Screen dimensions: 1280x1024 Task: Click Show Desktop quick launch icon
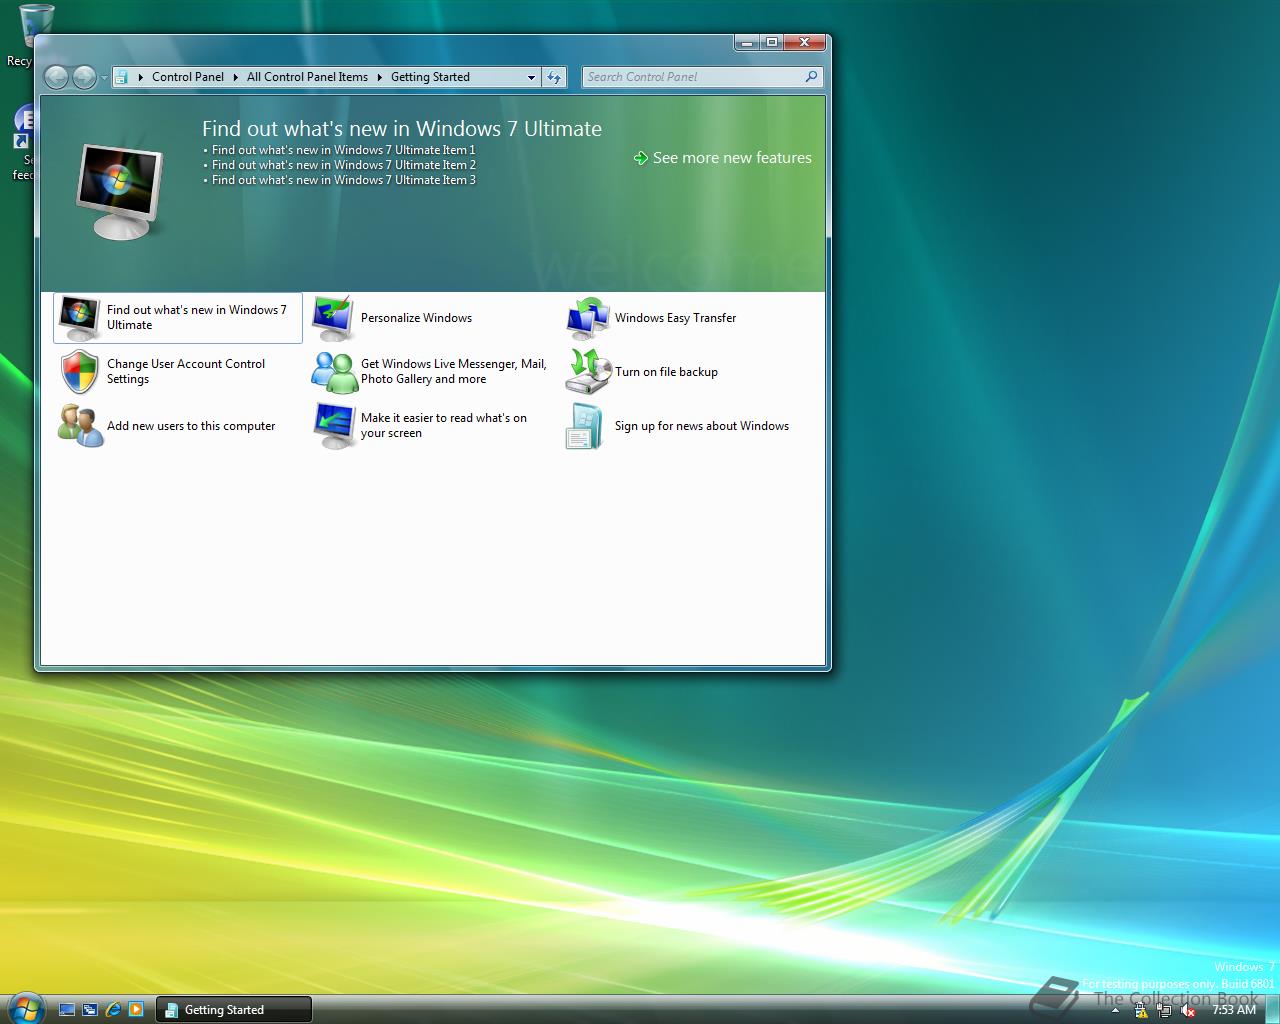(67, 1010)
